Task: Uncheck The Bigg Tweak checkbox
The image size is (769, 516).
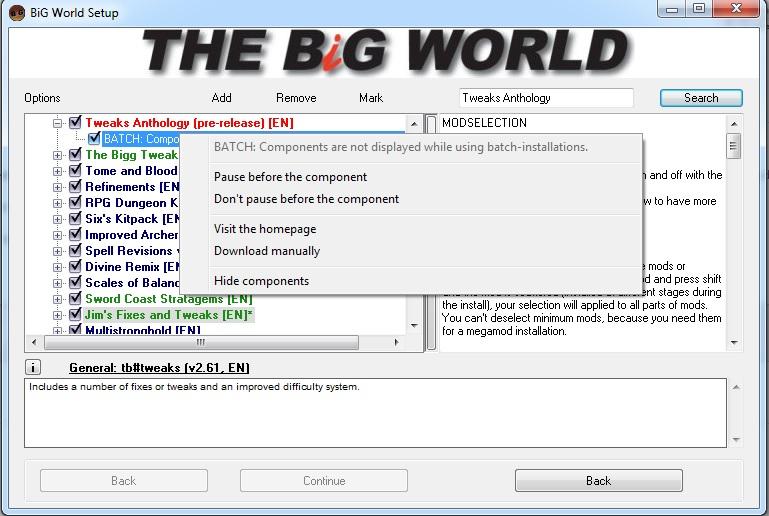Action: tap(75, 155)
